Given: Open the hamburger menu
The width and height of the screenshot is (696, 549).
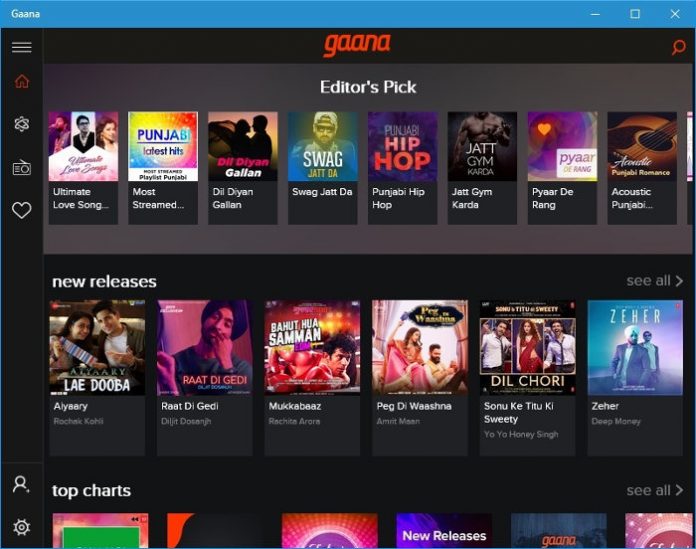Looking at the screenshot, I should pyautogui.click(x=21, y=47).
